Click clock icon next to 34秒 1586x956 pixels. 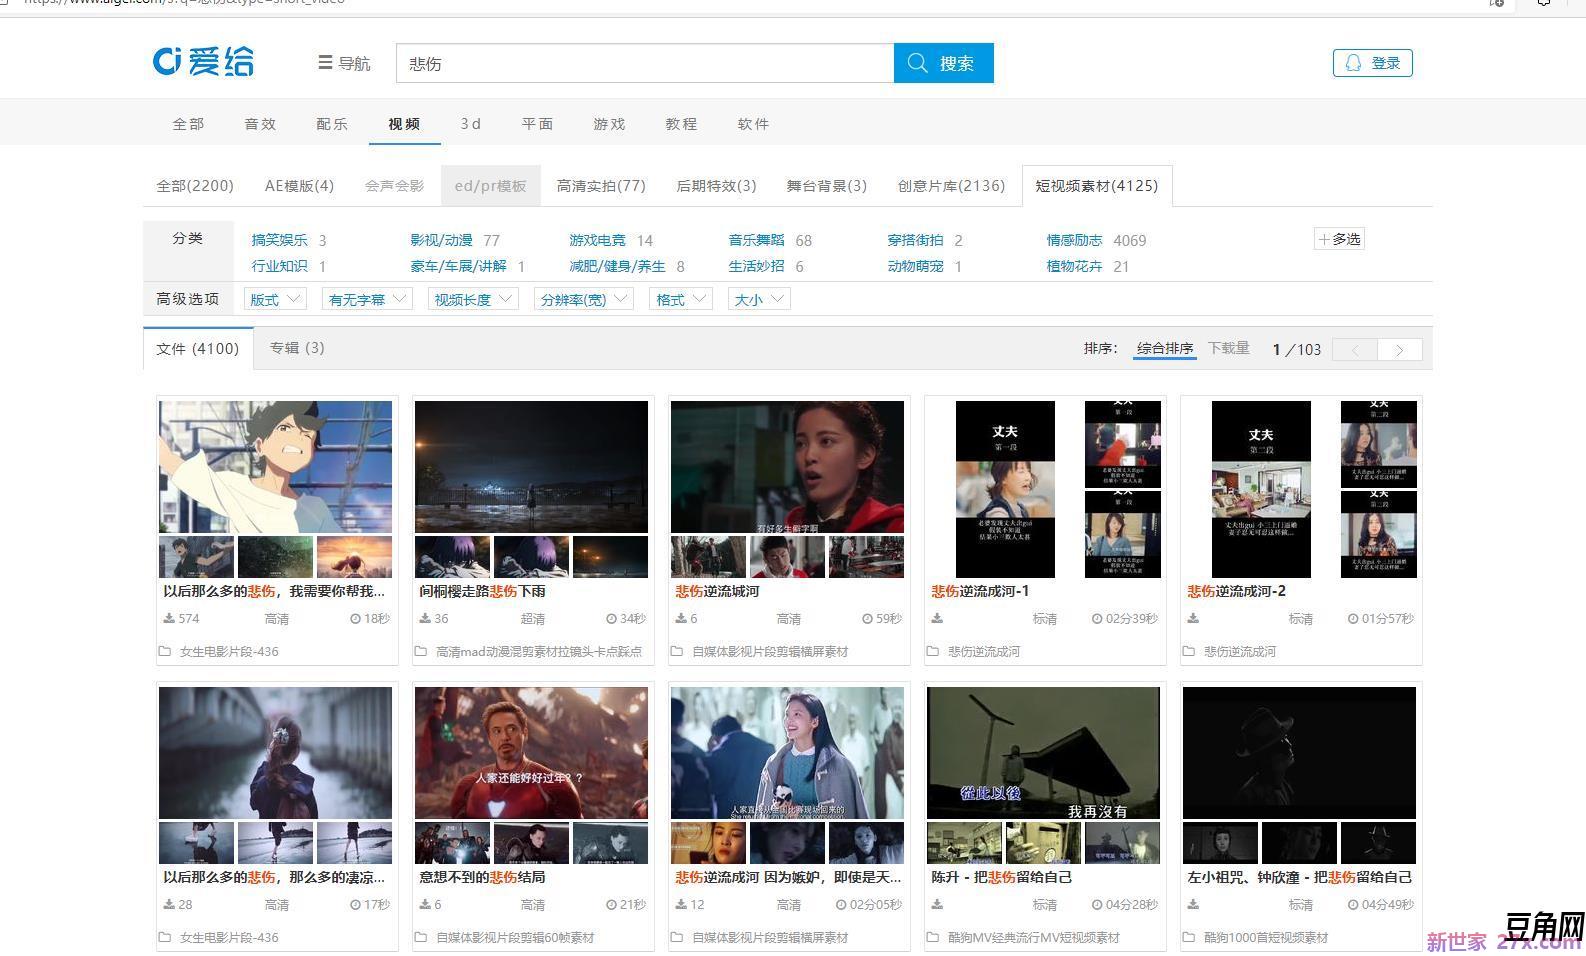point(612,619)
